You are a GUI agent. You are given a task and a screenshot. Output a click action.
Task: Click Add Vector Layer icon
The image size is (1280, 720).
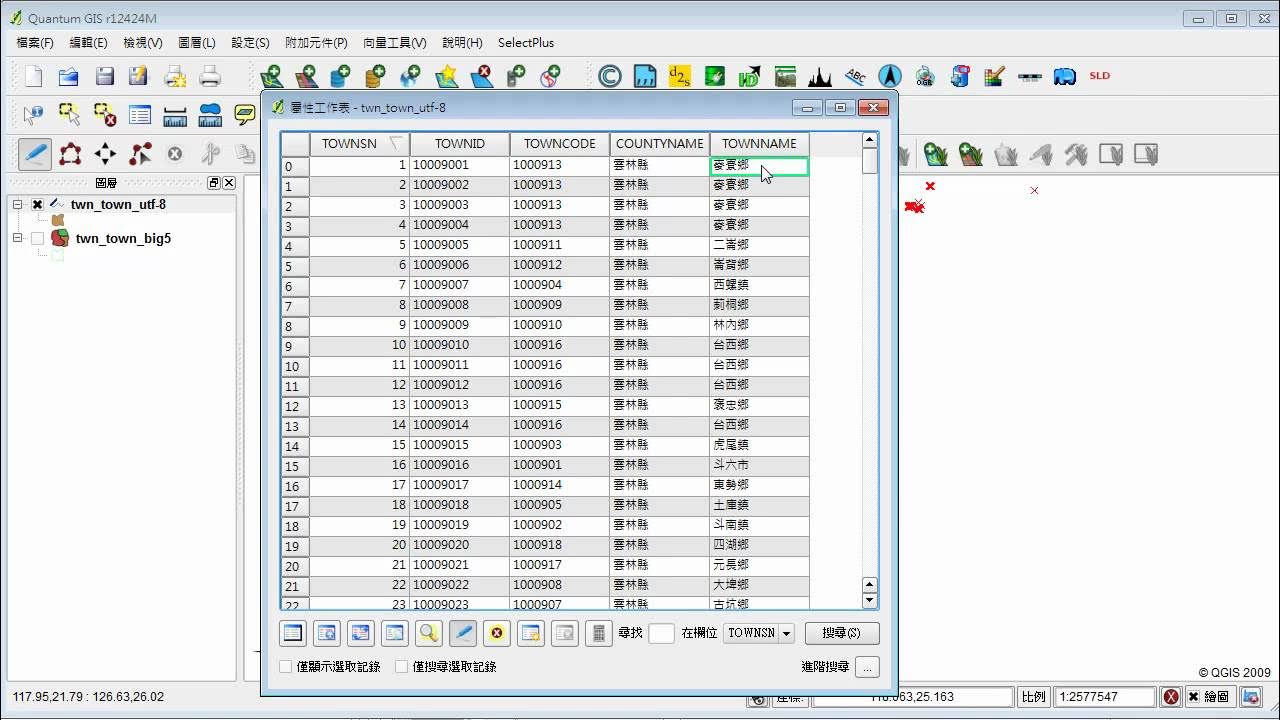271,76
